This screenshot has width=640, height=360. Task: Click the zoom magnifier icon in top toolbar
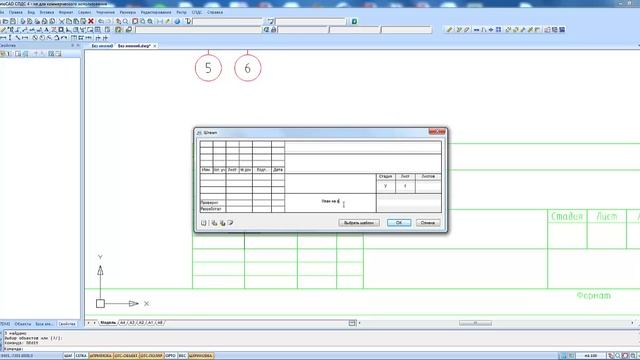coord(126,21)
